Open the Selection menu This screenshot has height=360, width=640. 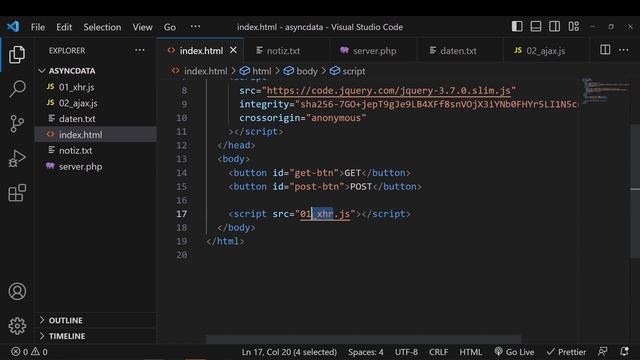102,27
